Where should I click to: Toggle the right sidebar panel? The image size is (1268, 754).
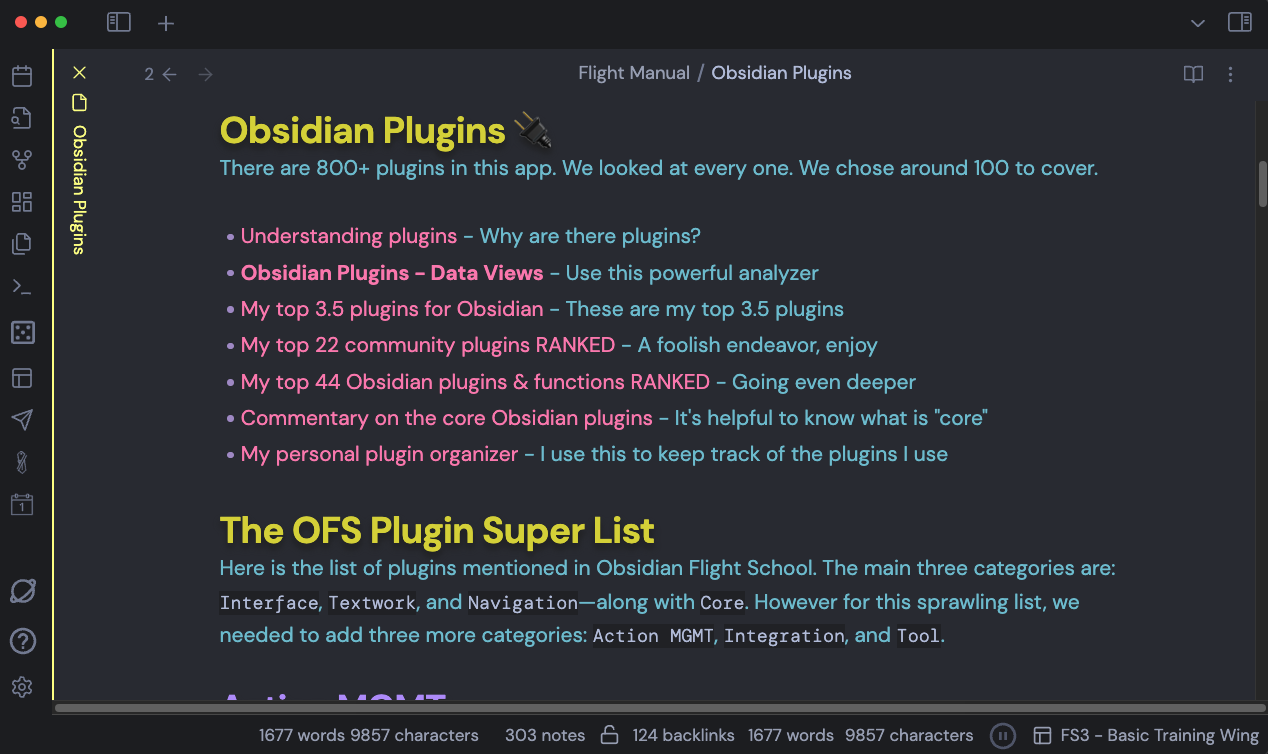point(1240,21)
